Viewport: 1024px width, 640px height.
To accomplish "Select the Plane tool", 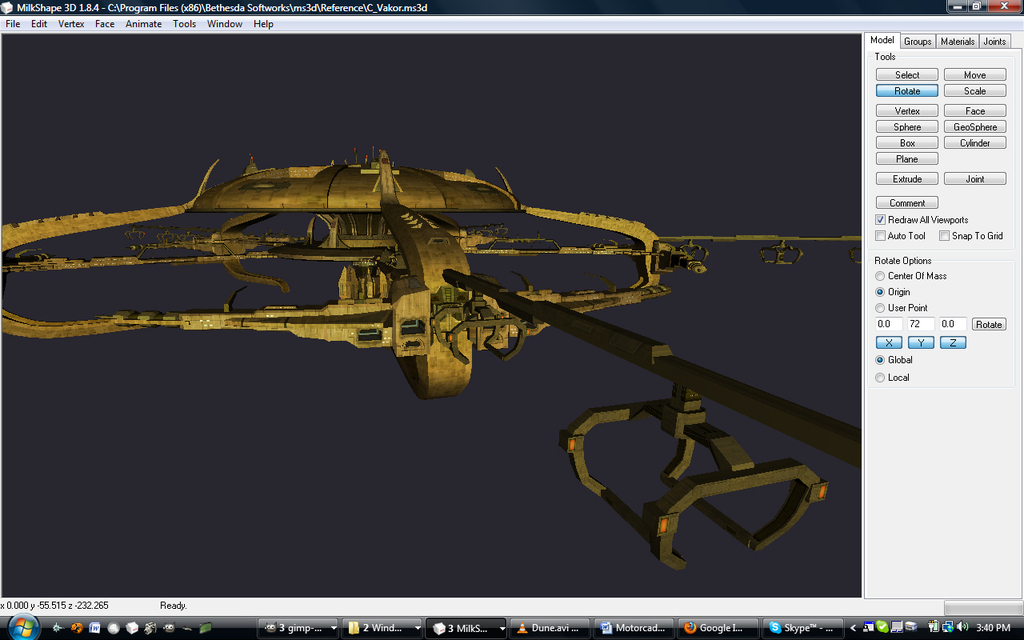I will [x=906, y=158].
